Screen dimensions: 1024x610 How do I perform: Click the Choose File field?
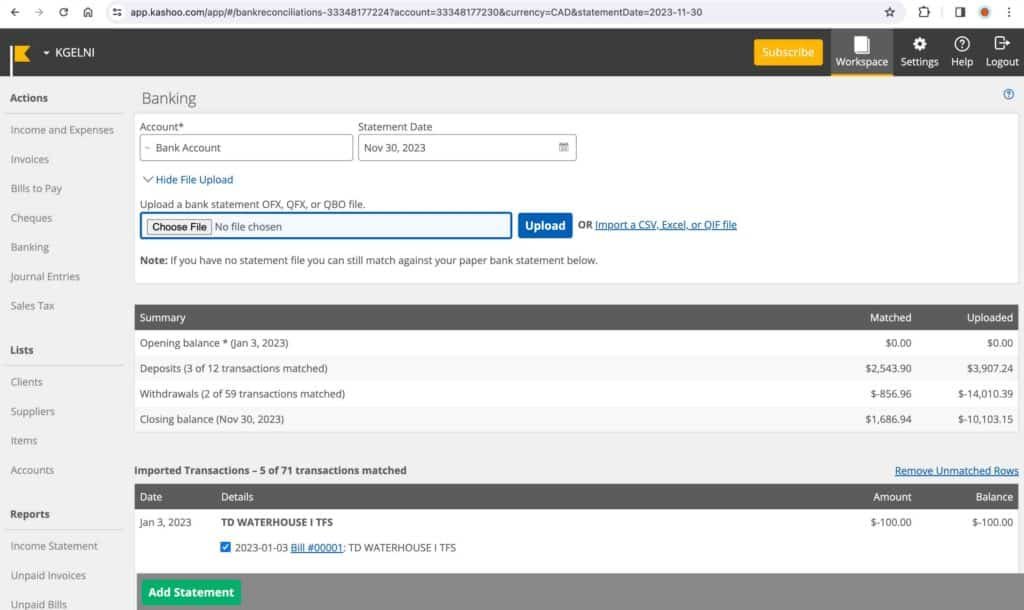179,226
